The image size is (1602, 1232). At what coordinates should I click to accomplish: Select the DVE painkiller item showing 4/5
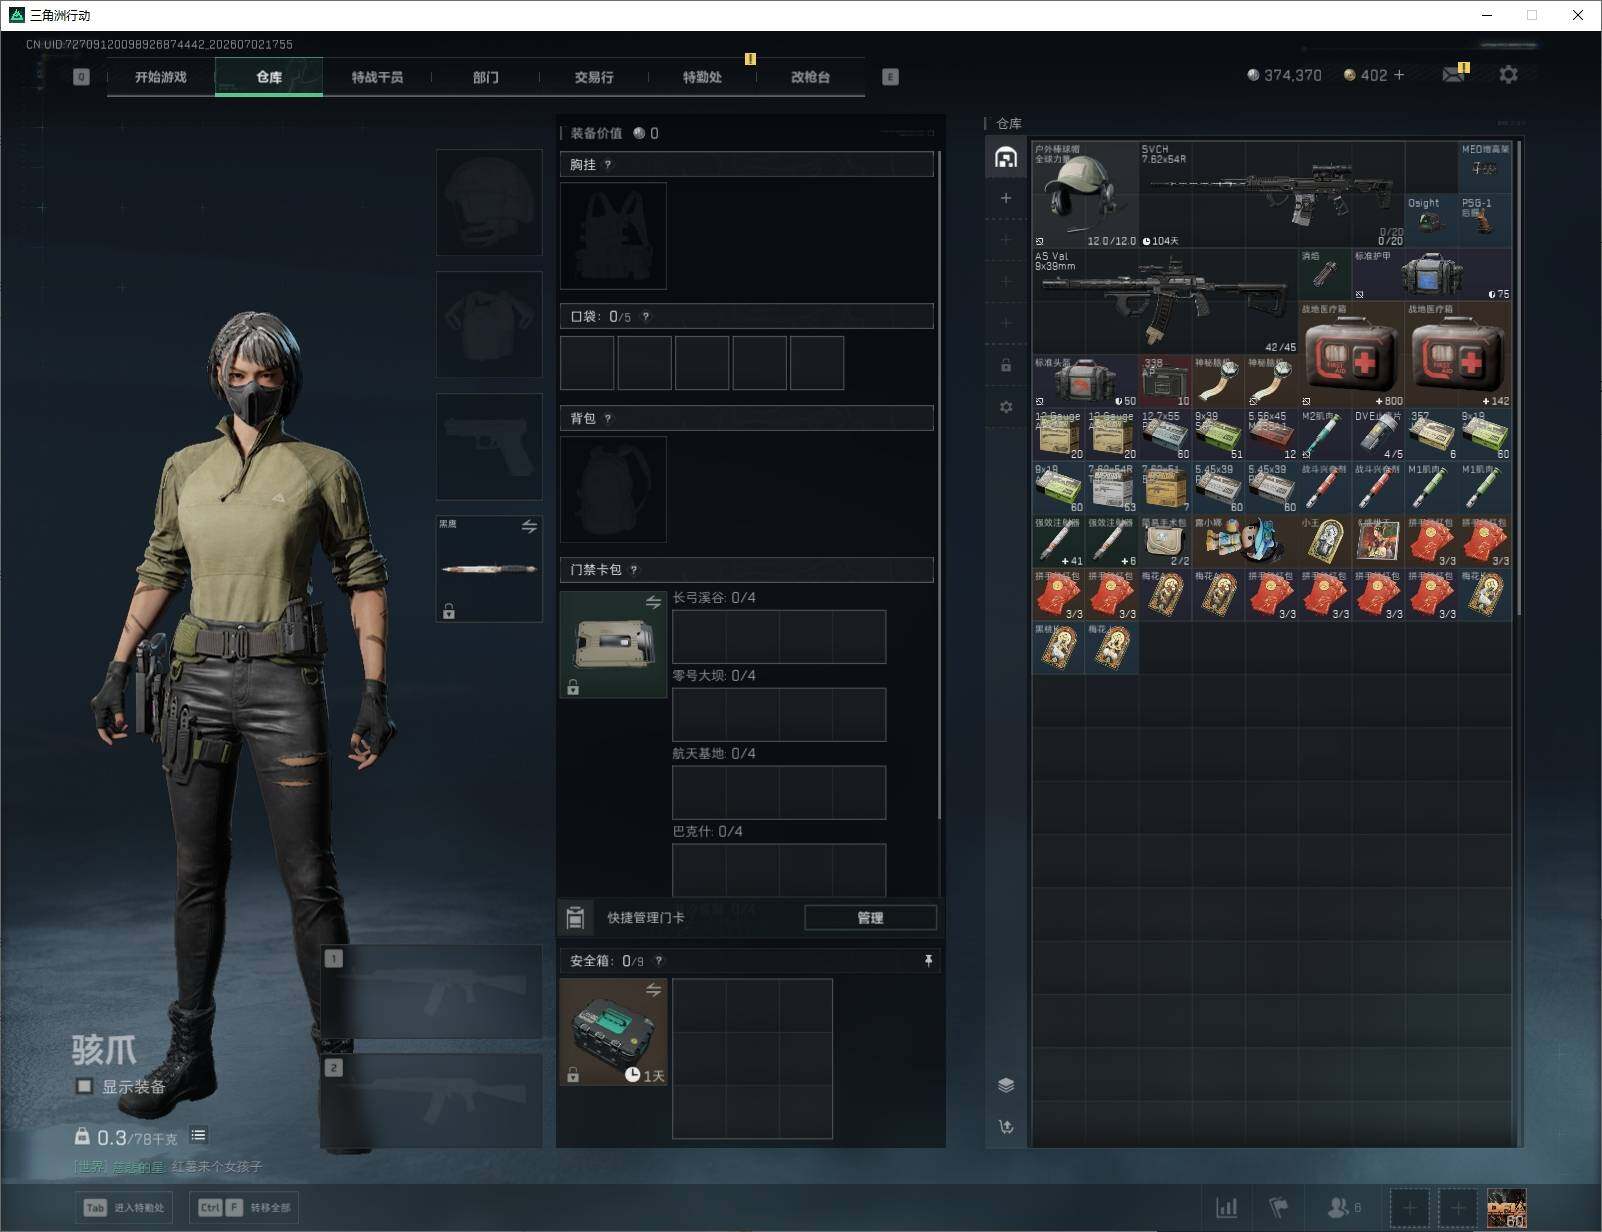(1378, 434)
